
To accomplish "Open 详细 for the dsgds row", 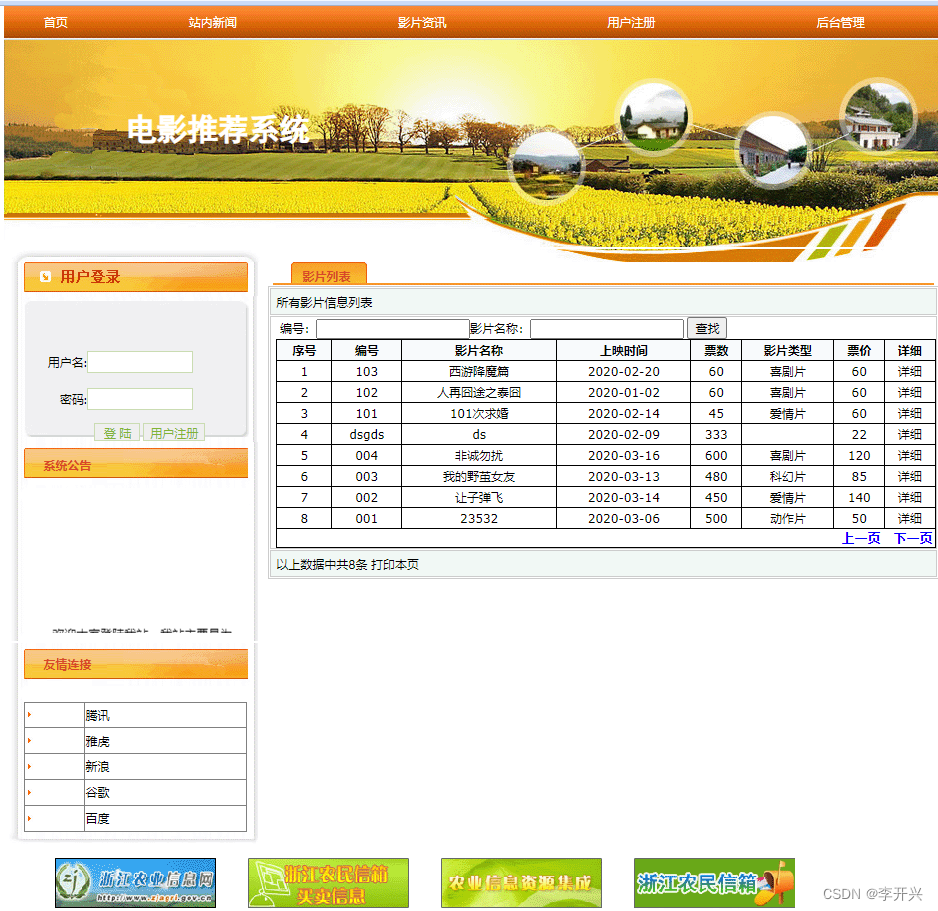I will tap(909, 434).
